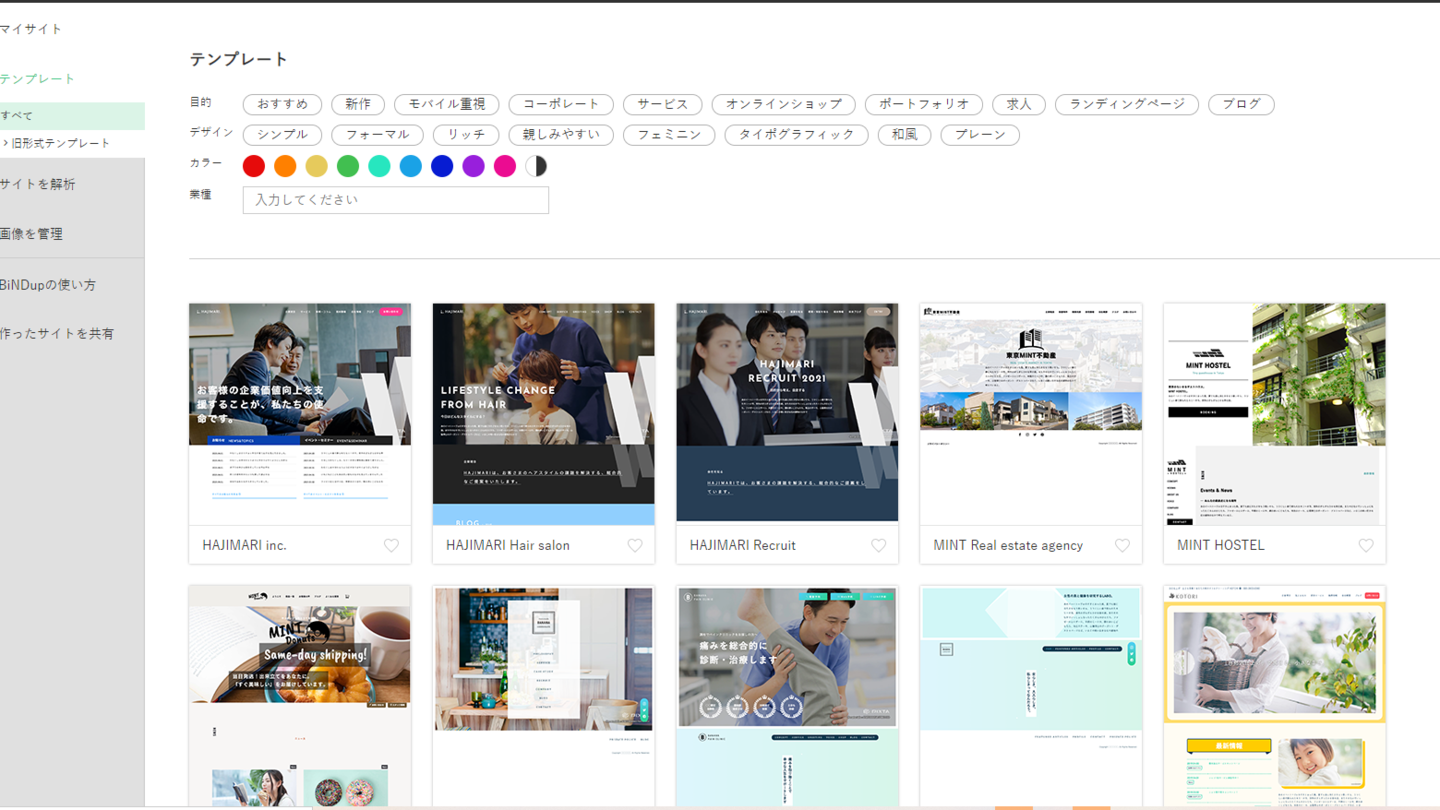1440x810 pixels.
Task: Choose the purple color filter
Action: click(473, 166)
